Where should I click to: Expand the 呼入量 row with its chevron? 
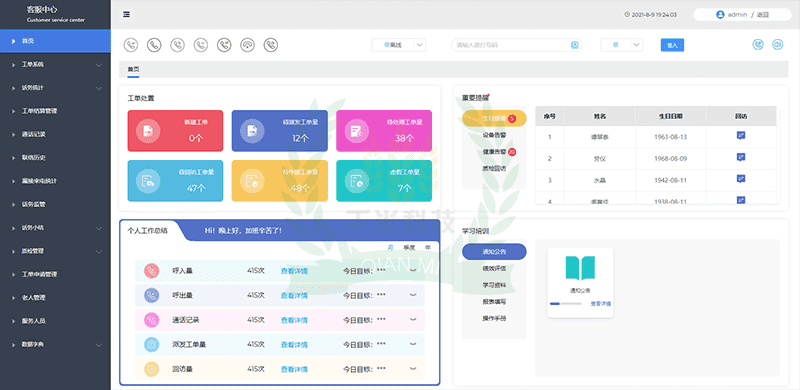coord(413,271)
